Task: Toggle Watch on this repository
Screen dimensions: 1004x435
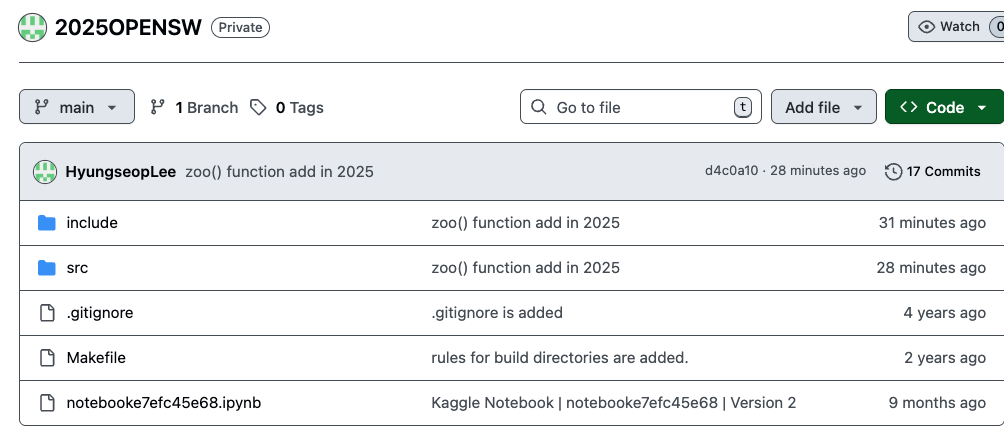Action: [950, 27]
